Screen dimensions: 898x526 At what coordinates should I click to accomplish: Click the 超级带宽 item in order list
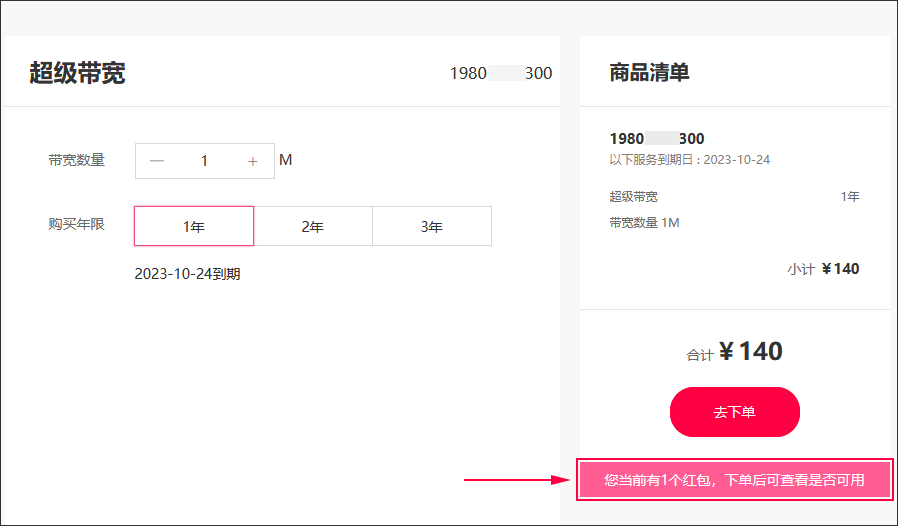(x=633, y=197)
